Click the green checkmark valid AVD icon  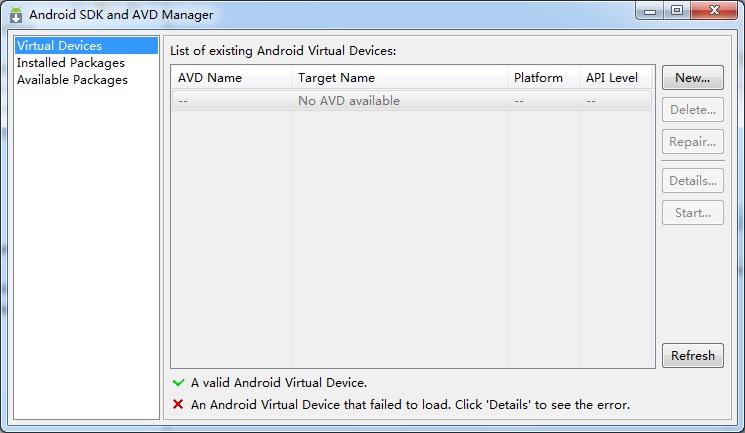(178, 383)
